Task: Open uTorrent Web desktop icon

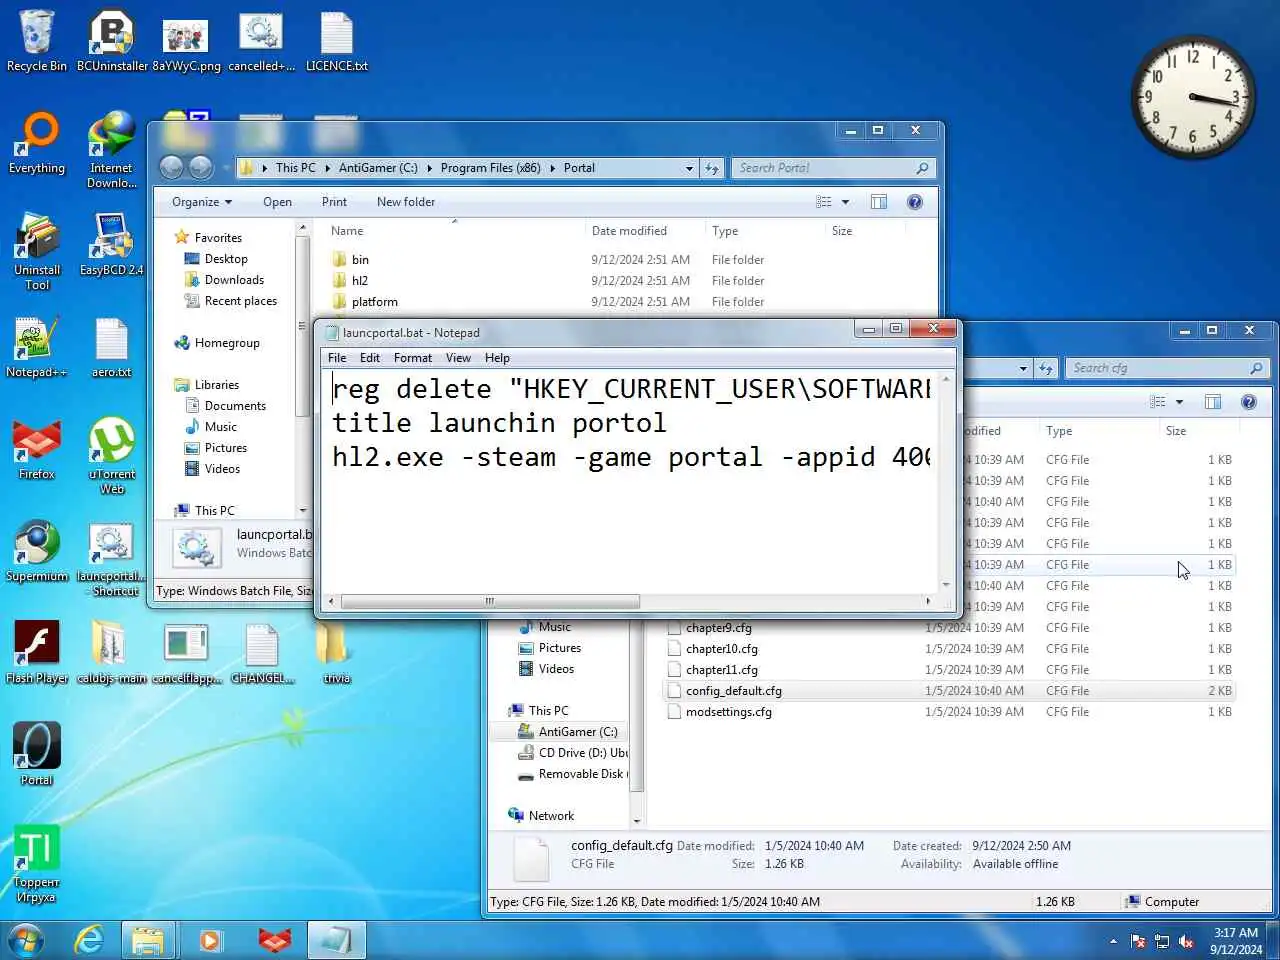Action: tap(112, 456)
